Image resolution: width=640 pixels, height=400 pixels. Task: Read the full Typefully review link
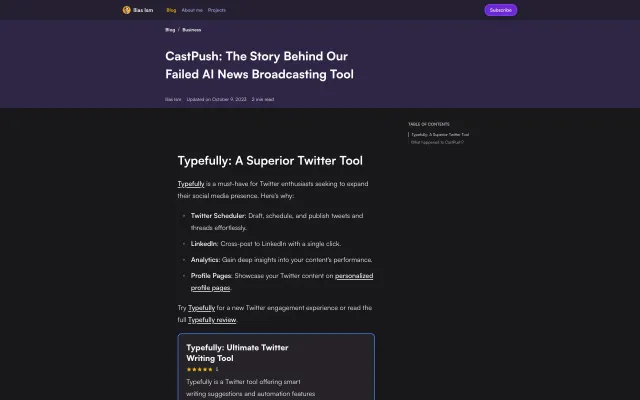pos(213,319)
